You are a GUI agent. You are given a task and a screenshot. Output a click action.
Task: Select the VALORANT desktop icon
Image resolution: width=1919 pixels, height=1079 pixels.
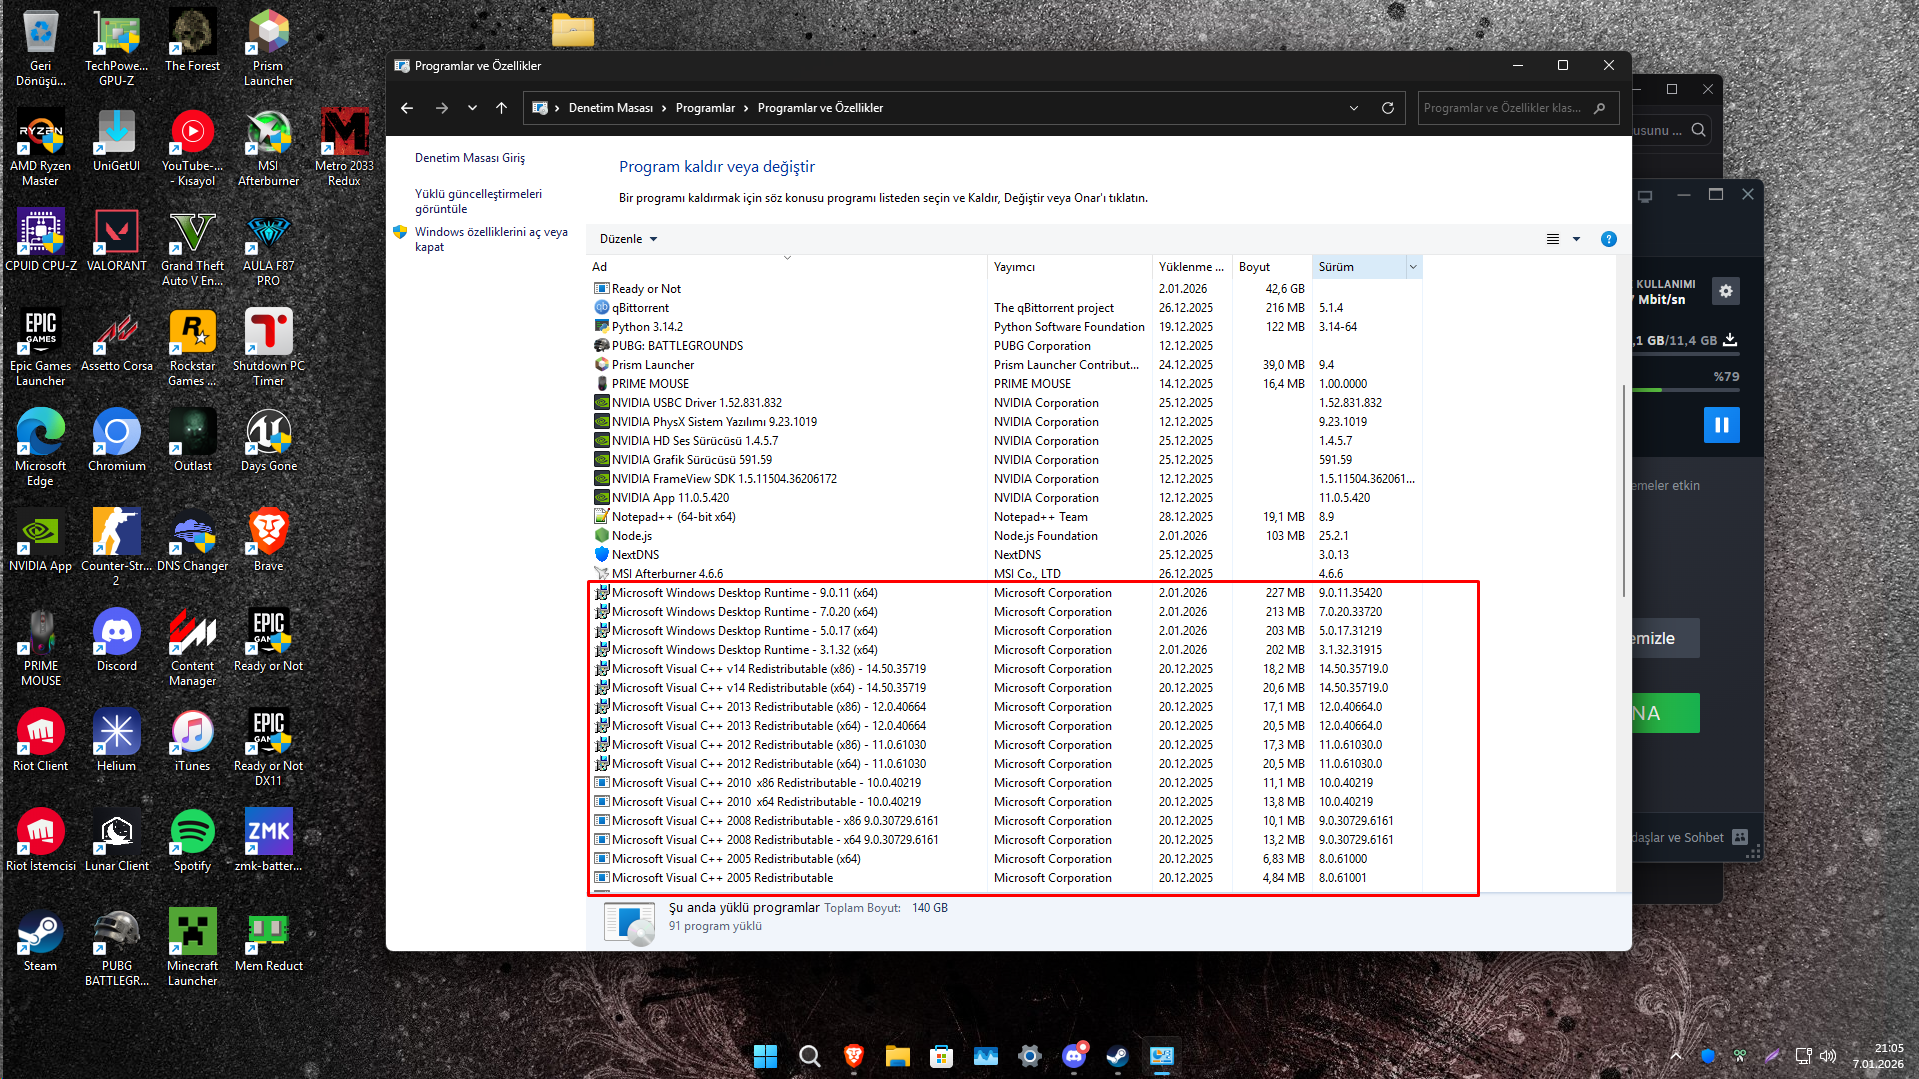(x=117, y=240)
